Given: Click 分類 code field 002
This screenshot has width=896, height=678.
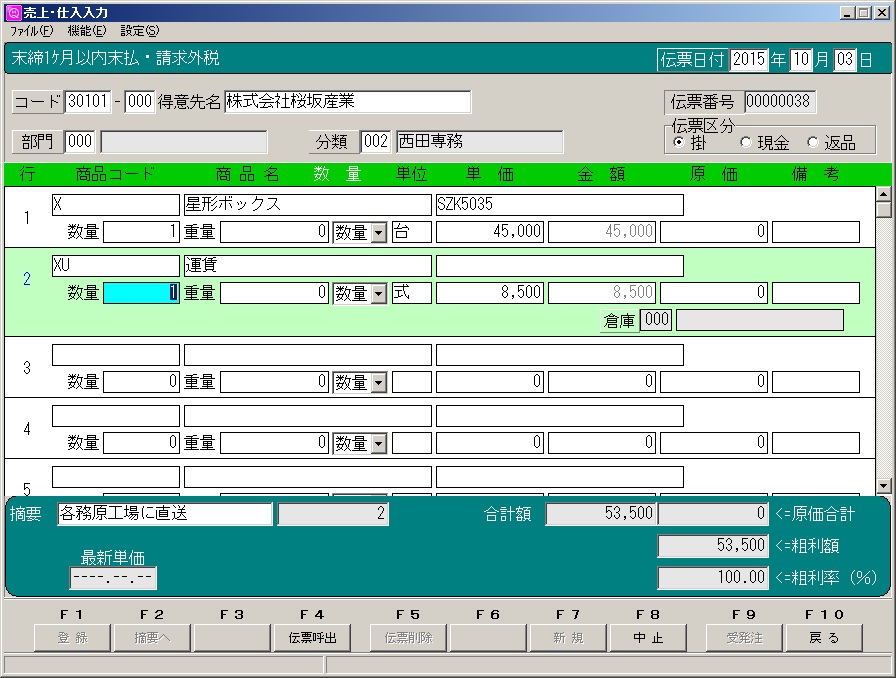Looking at the screenshot, I should pos(376,141).
